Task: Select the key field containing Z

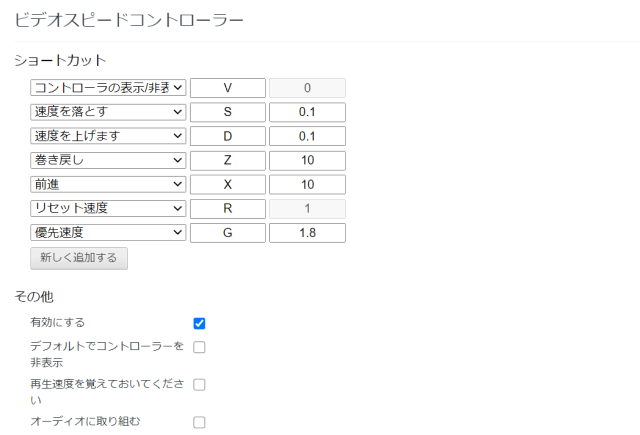Action: (228, 160)
